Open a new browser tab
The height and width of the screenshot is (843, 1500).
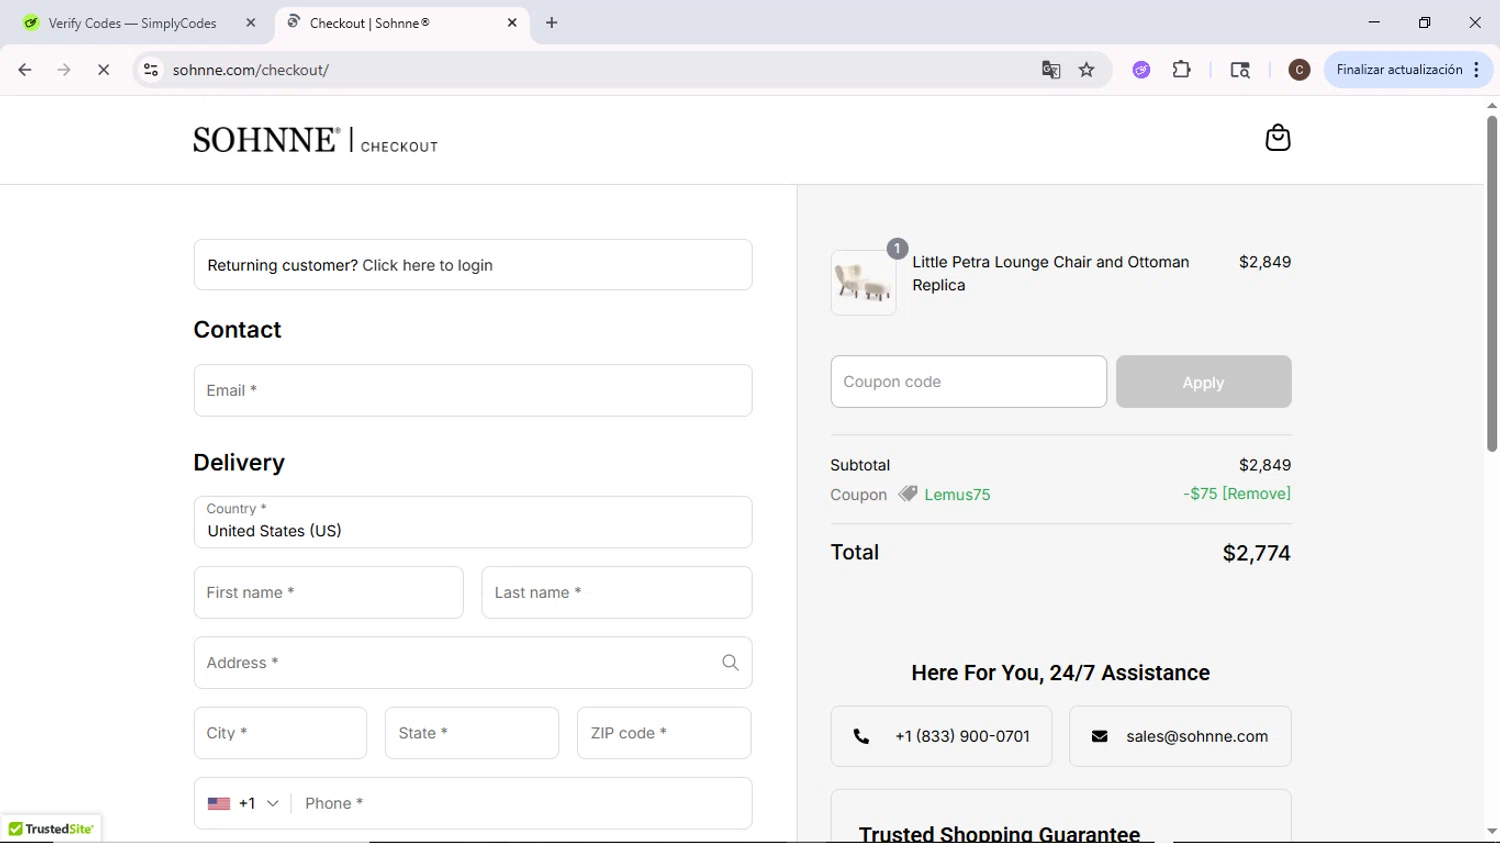click(x=551, y=23)
